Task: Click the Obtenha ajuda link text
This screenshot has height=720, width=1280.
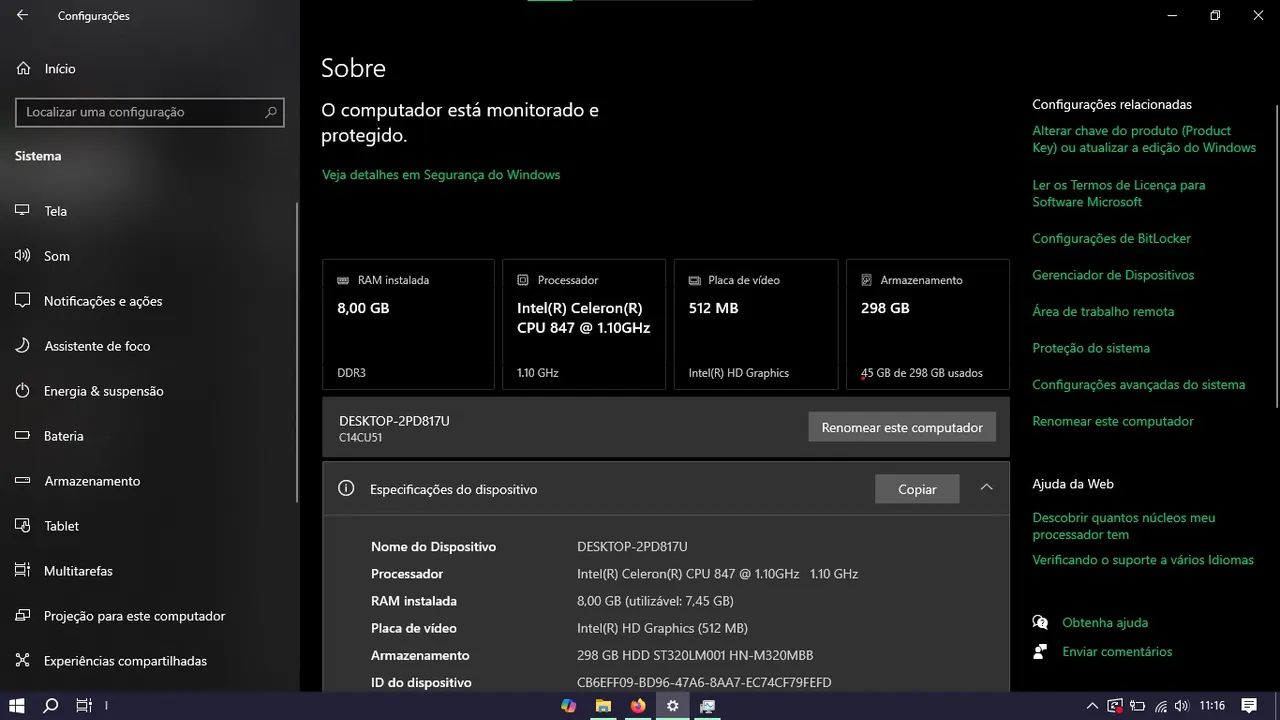Action: click(1105, 622)
